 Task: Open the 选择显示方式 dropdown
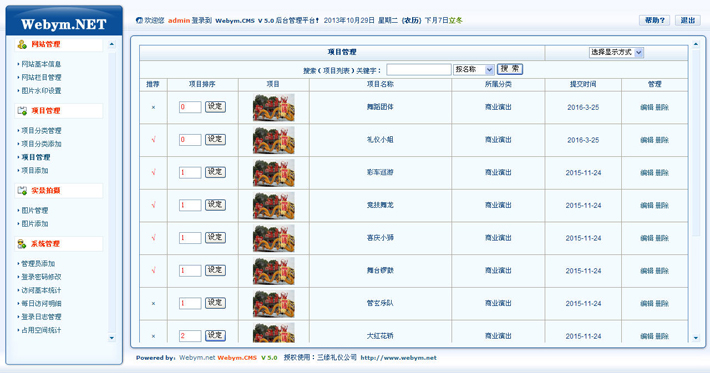pyautogui.click(x=616, y=53)
